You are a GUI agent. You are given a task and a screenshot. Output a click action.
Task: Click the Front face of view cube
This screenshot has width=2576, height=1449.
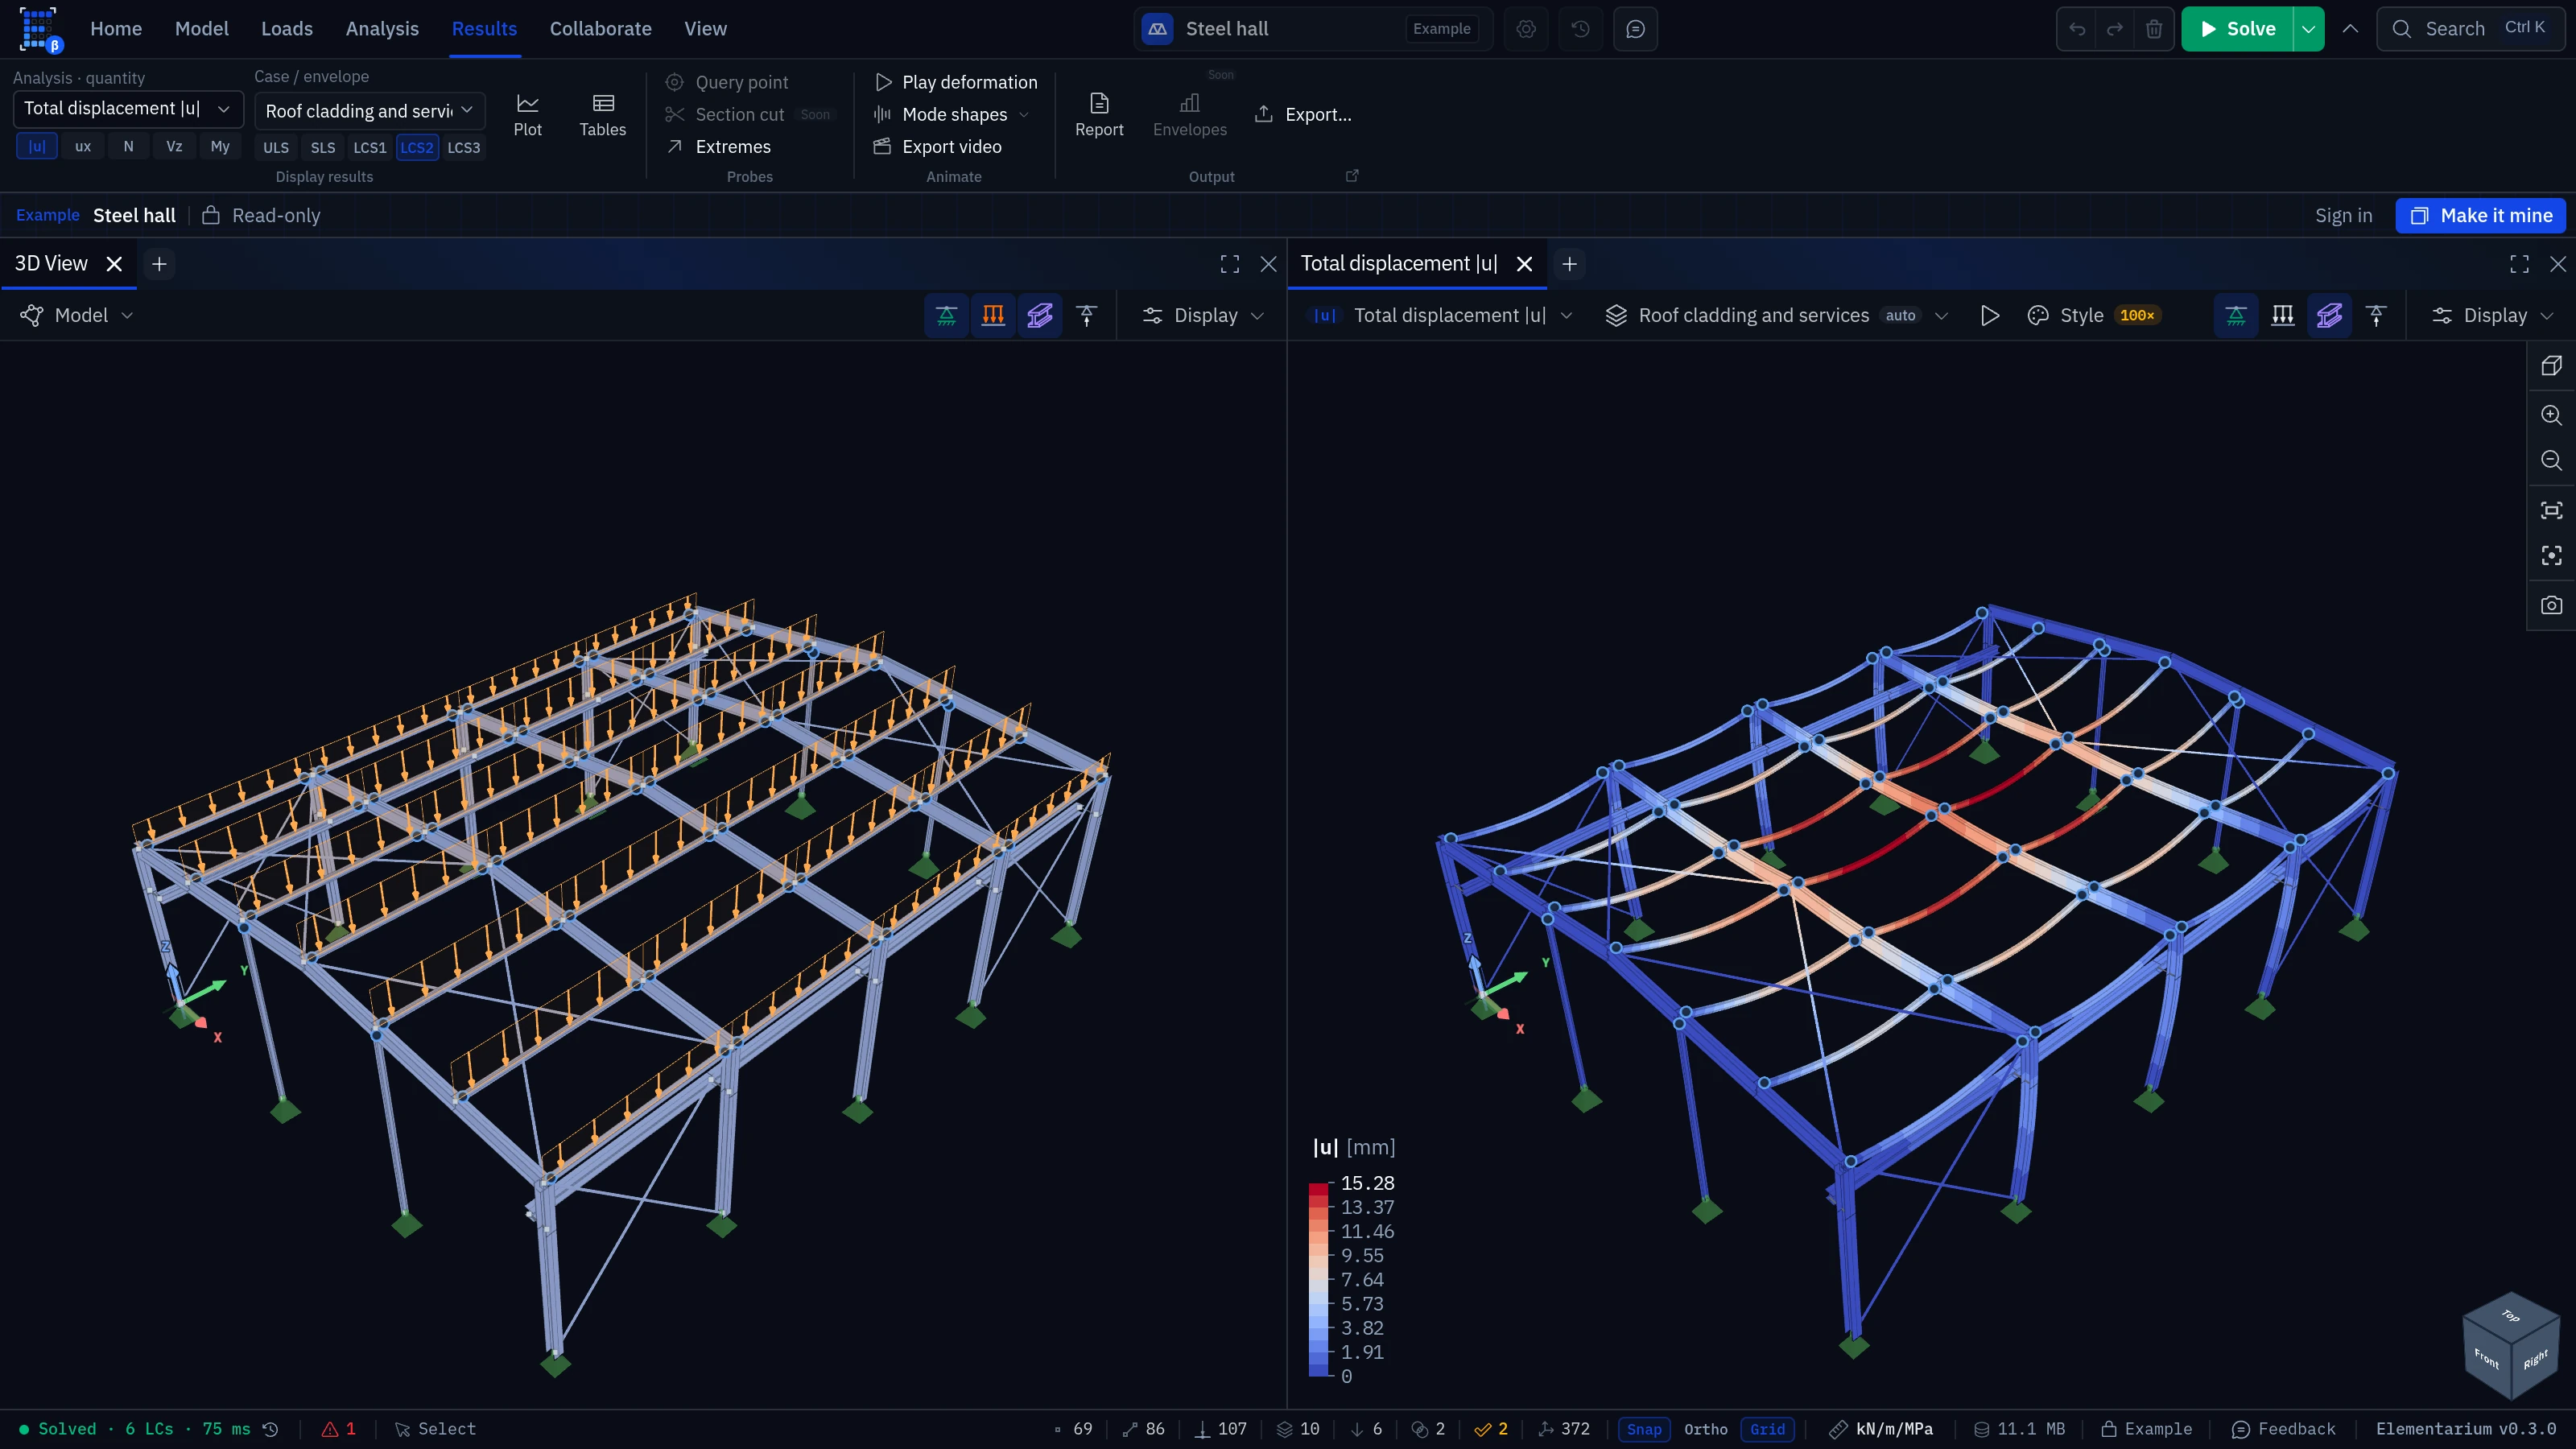[2486, 1360]
